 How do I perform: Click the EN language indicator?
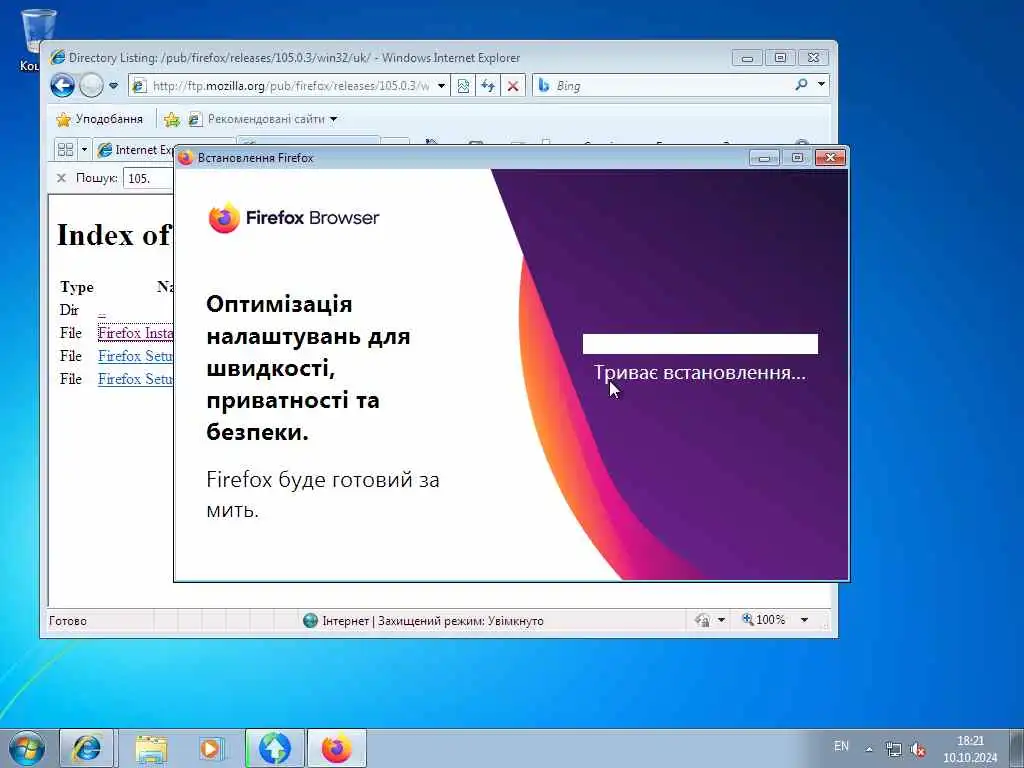point(841,746)
